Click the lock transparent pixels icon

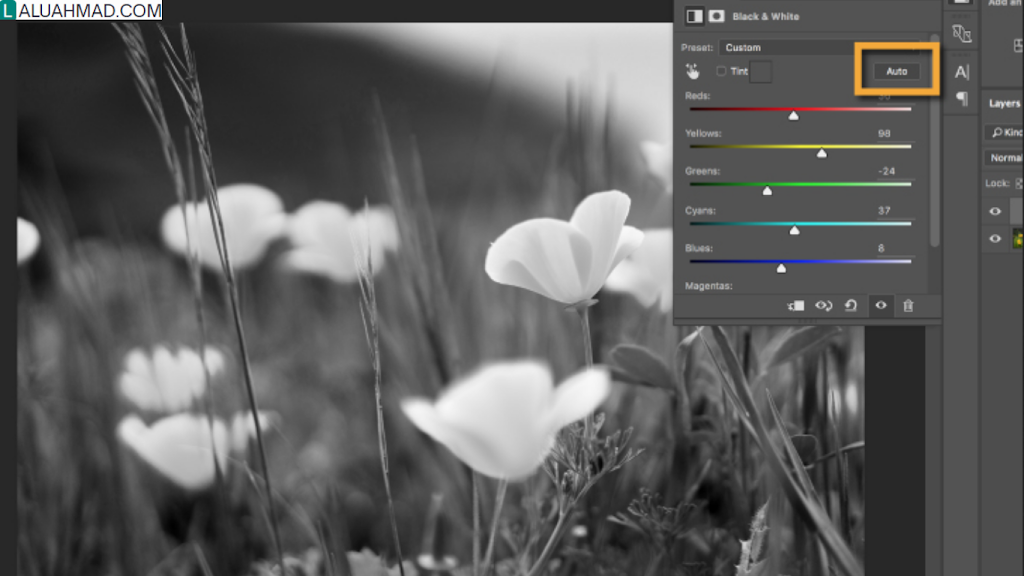pos(1019,184)
